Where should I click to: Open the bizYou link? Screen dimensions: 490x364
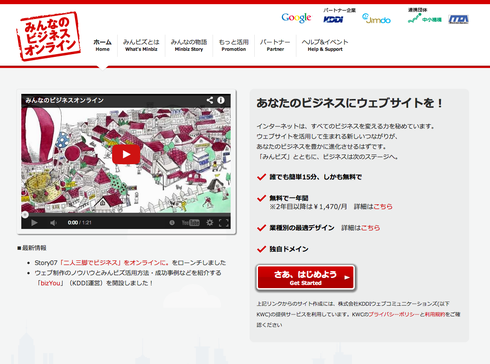click(50, 283)
